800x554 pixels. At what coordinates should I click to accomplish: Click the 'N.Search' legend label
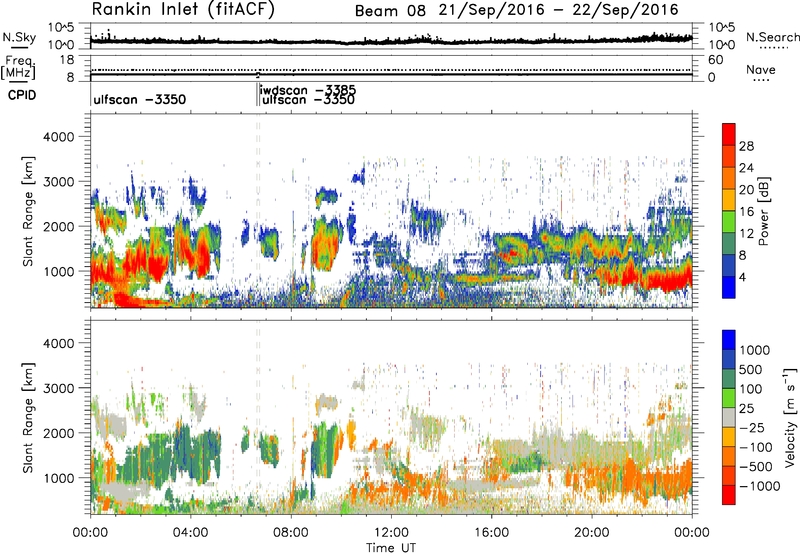point(772,37)
